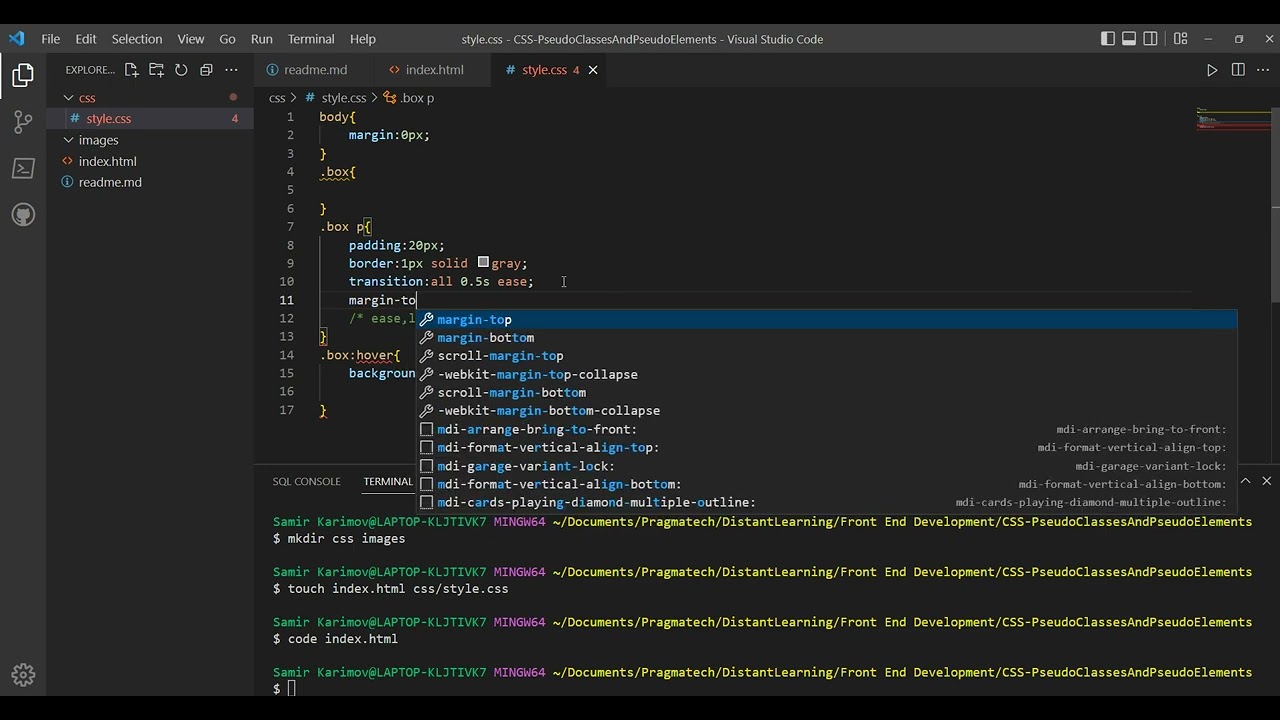Toggle bottom panel layout icon
The width and height of the screenshot is (1280, 720).
pos(1129,39)
